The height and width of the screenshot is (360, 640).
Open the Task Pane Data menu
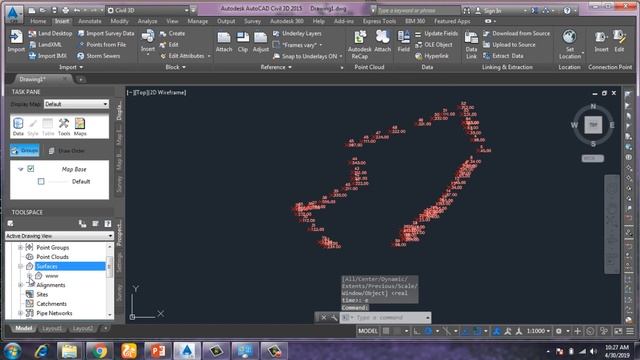click(x=18, y=126)
